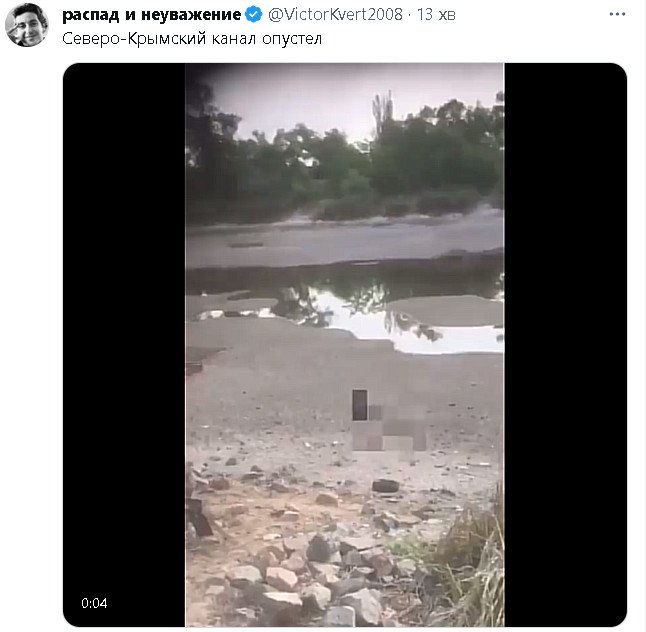646x632 pixels.
Task: Click the tweet text Северо-Крымский канал опустел
Action: point(186,41)
